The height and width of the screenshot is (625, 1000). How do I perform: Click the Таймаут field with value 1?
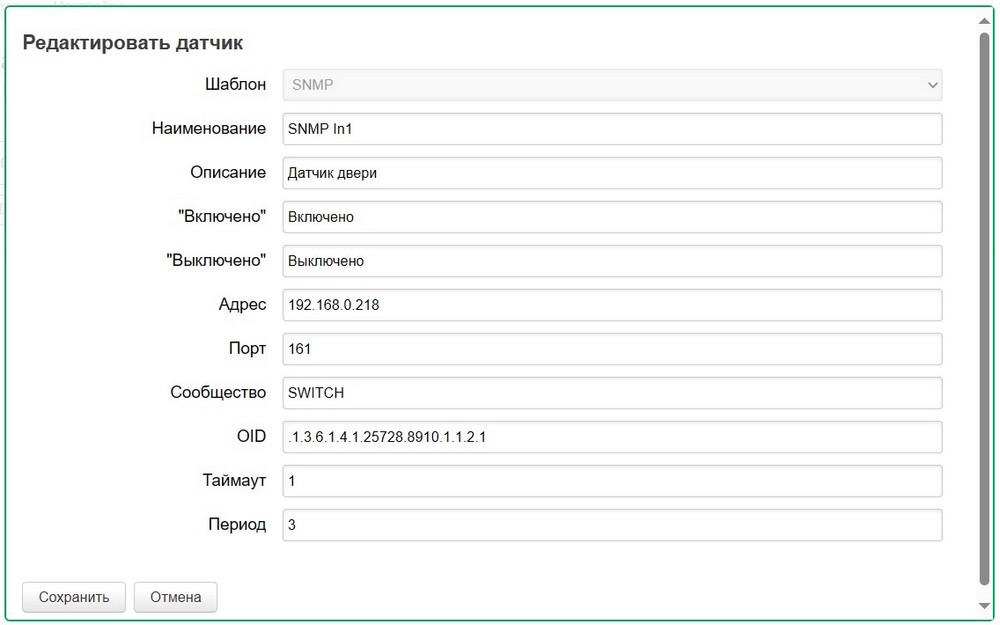pyautogui.click(x=612, y=481)
